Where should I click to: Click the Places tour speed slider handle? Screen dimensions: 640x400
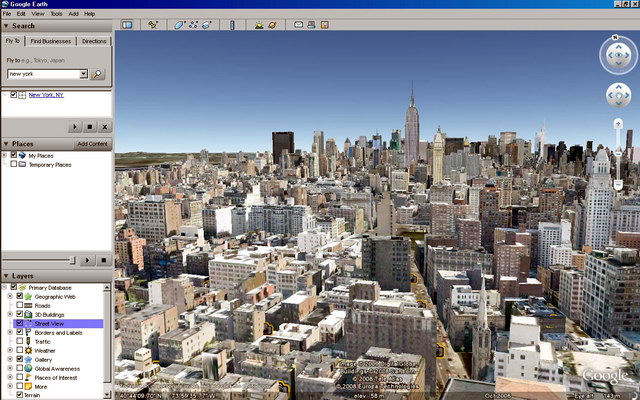pyautogui.click(x=72, y=260)
